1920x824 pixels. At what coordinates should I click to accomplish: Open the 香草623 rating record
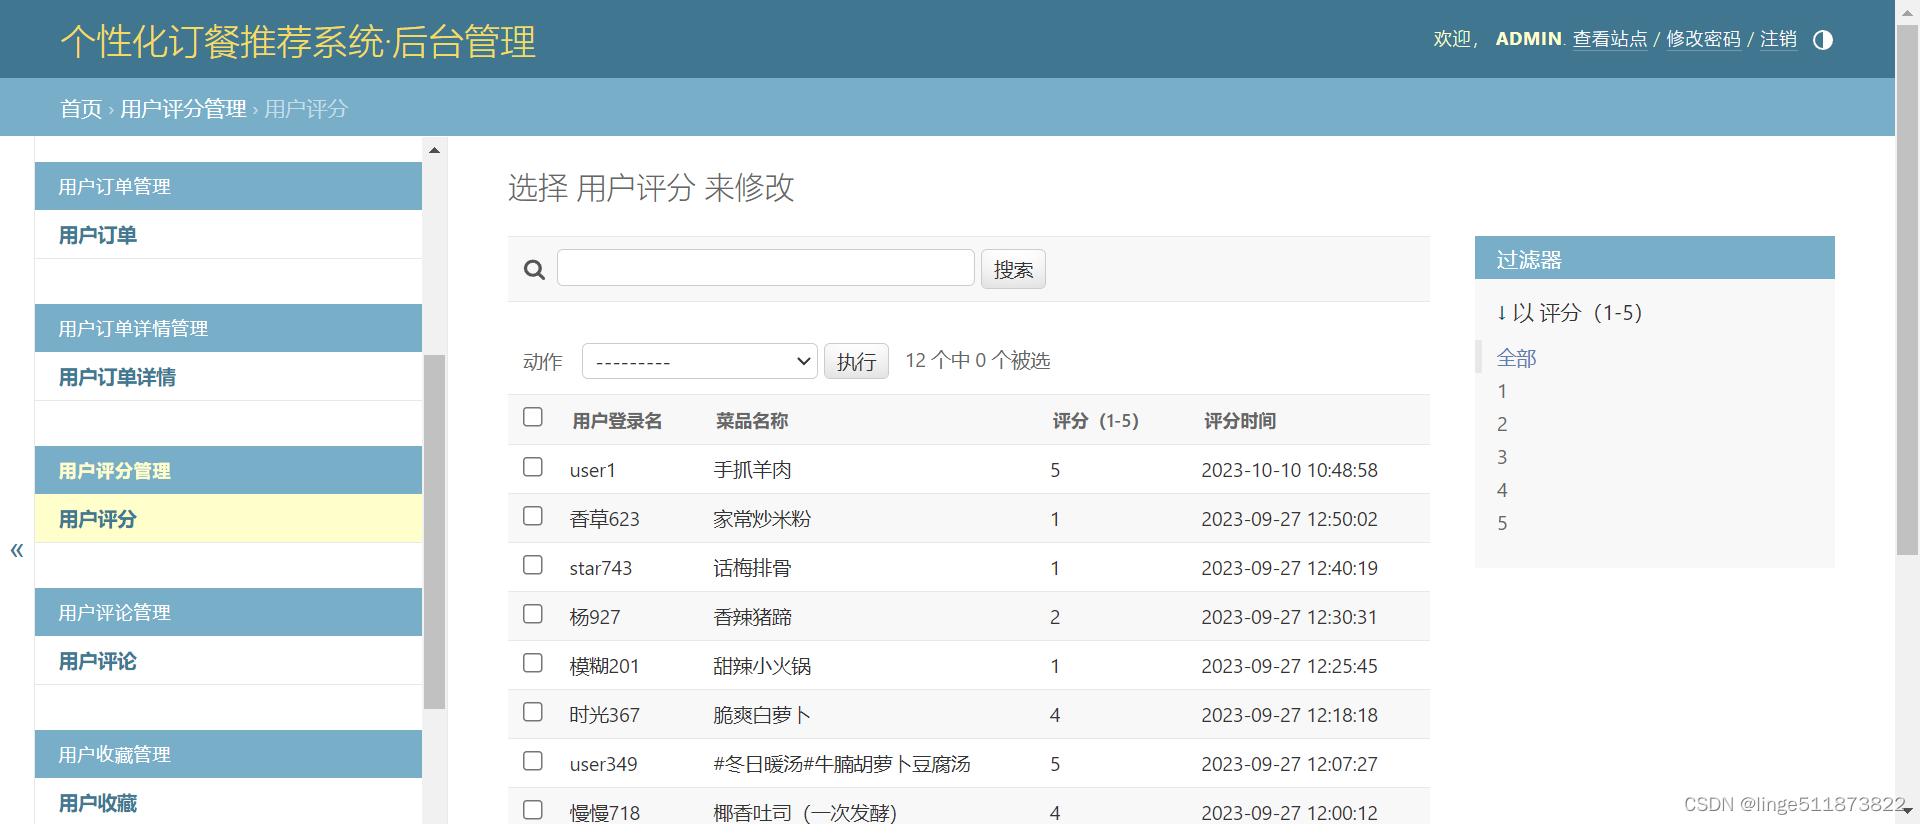click(x=604, y=519)
